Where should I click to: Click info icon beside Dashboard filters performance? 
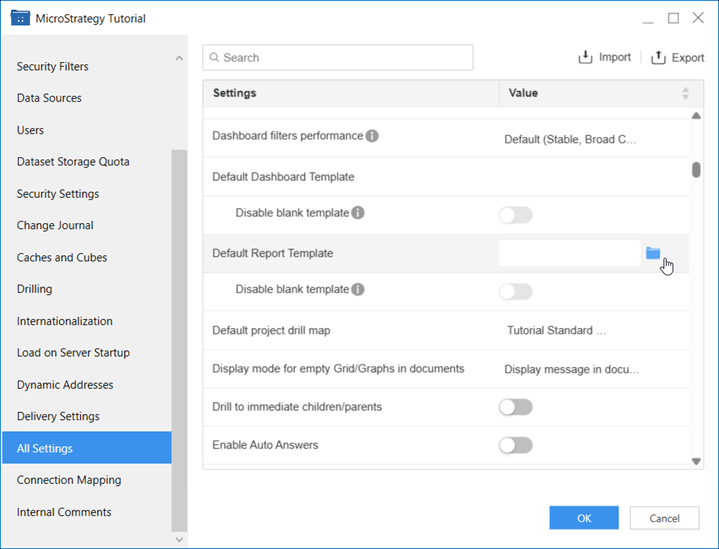372,136
